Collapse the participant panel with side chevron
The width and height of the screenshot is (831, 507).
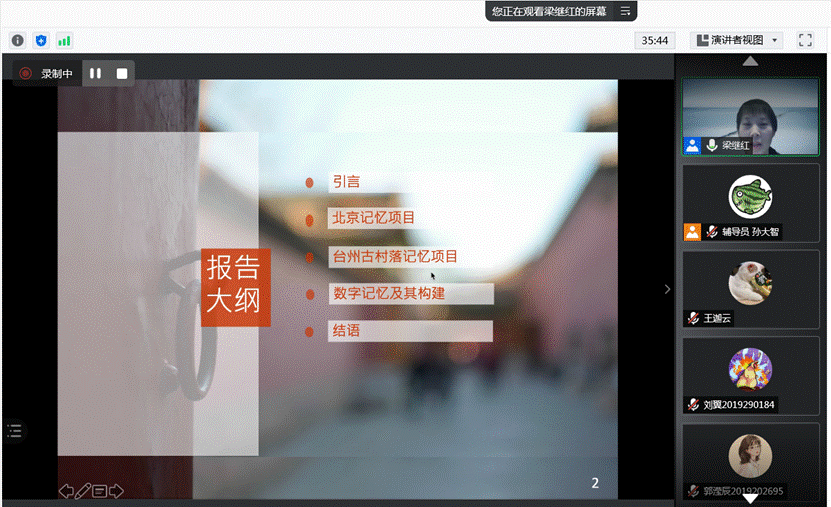click(x=667, y=289)
